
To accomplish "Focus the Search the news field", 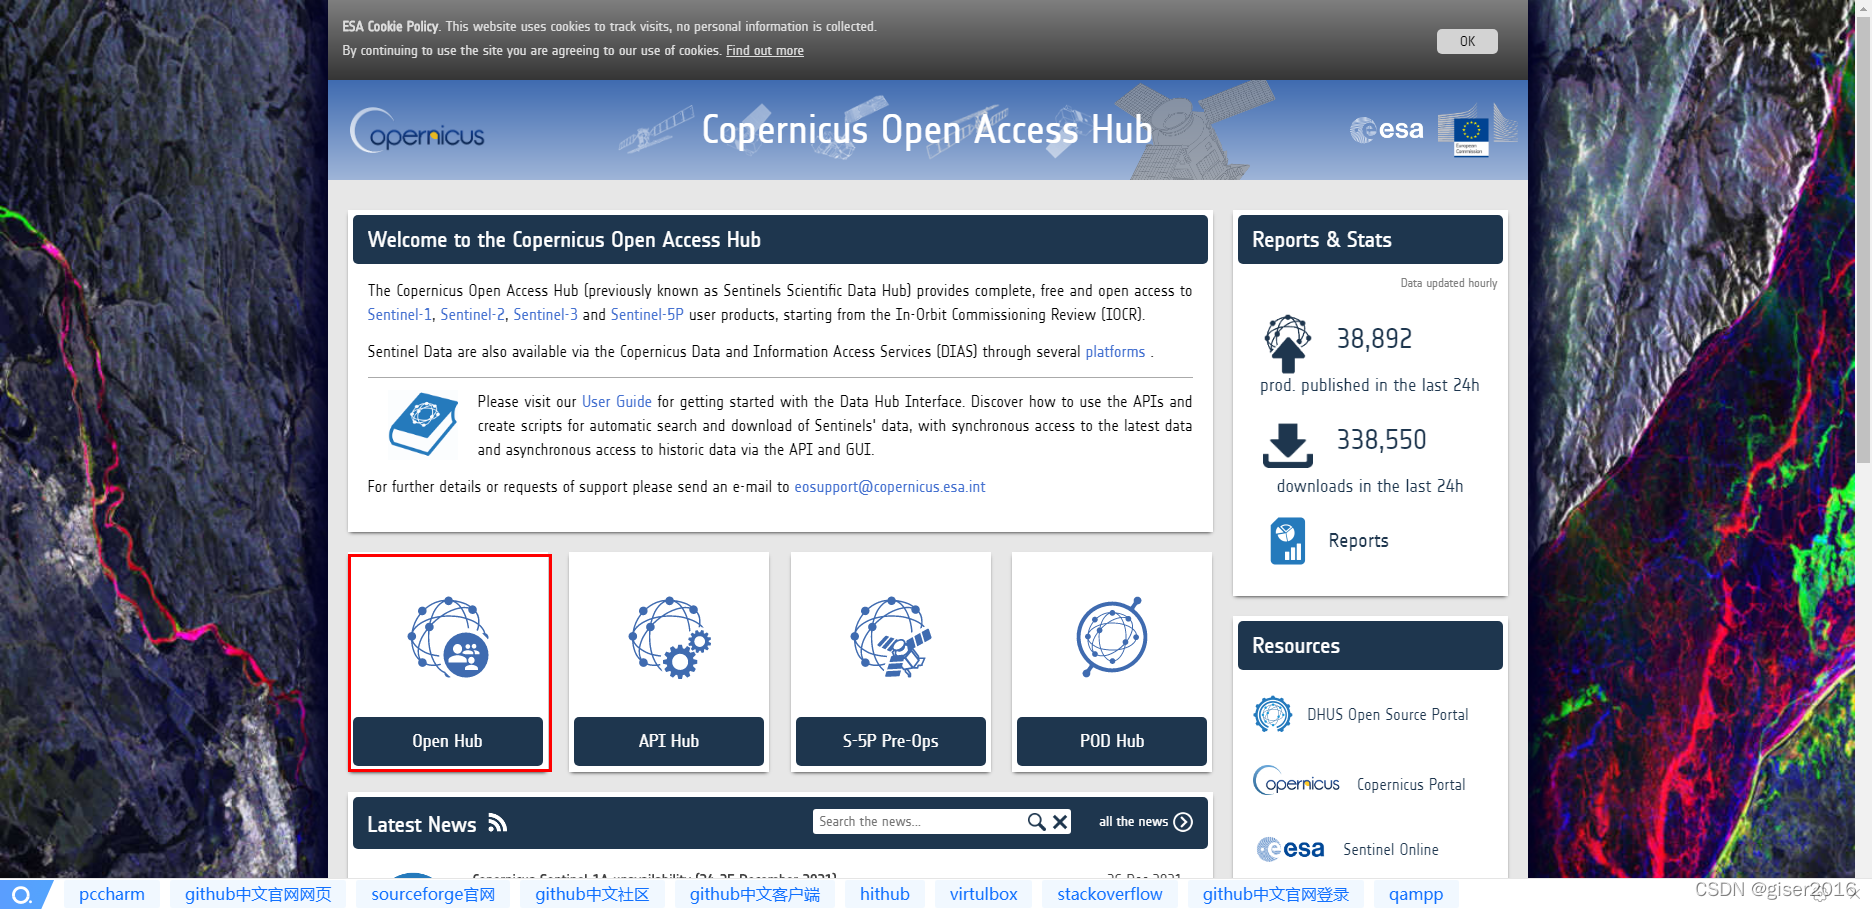I will point(918,822).
